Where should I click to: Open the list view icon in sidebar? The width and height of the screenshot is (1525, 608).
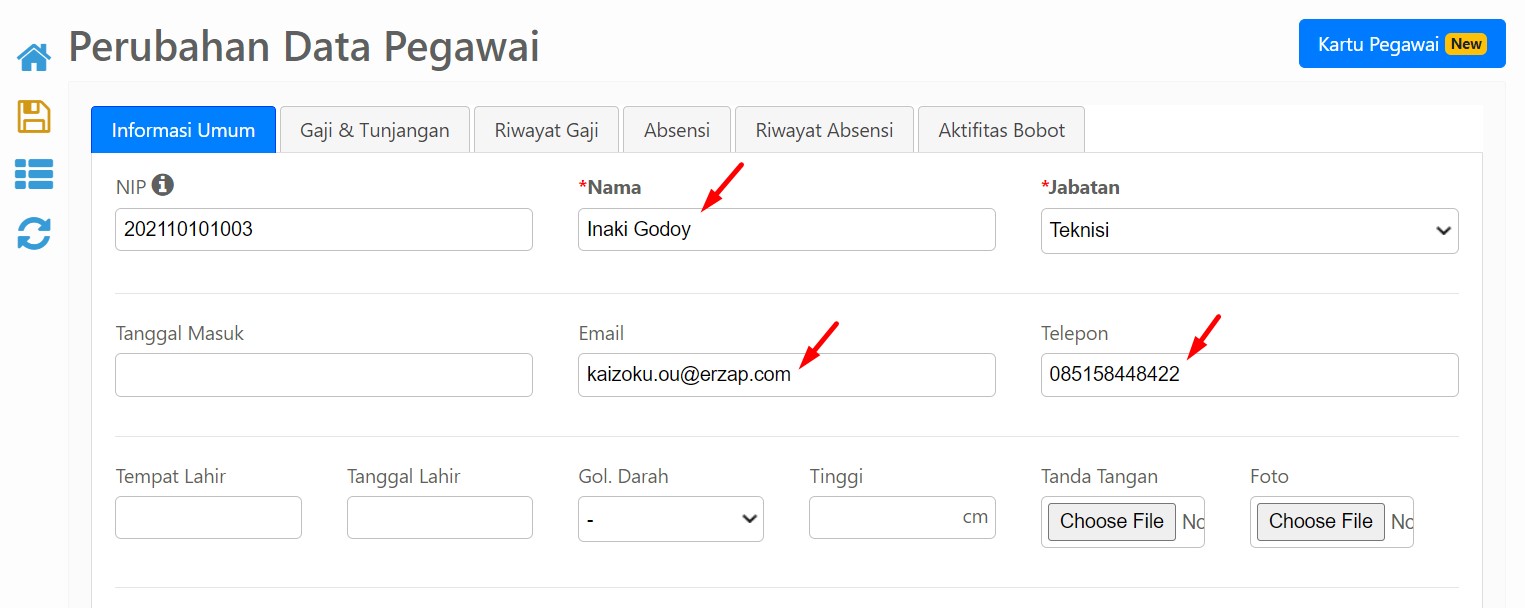34,174
